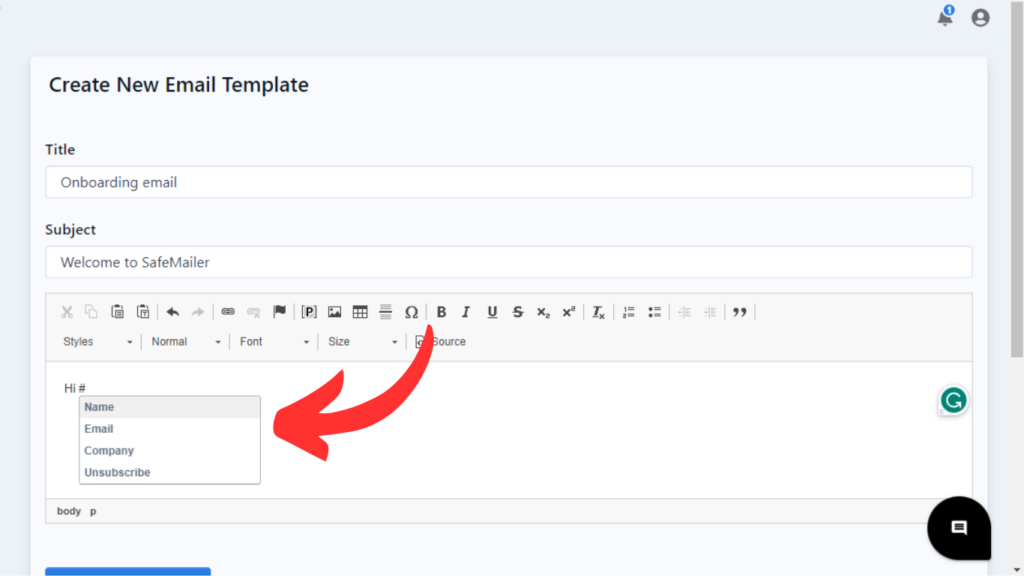Click the Copy icon in editor toolbar
The image size is (1024, 576).
coord(91,312)
